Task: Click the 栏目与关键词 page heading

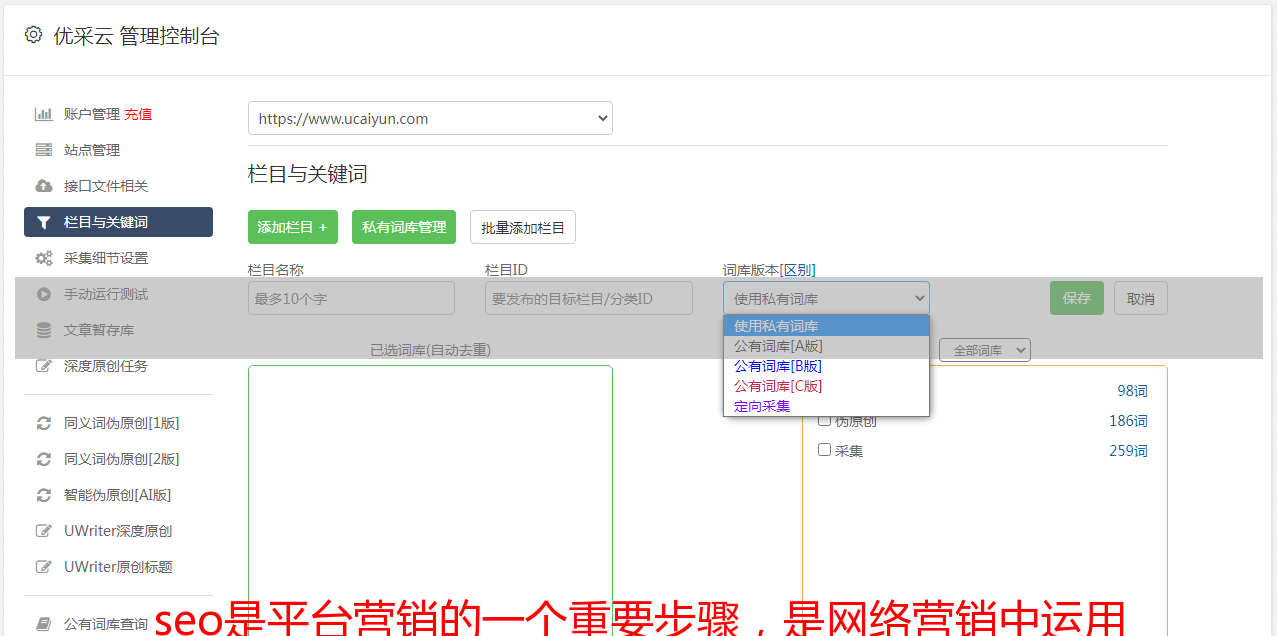Action: click(308, 174)
